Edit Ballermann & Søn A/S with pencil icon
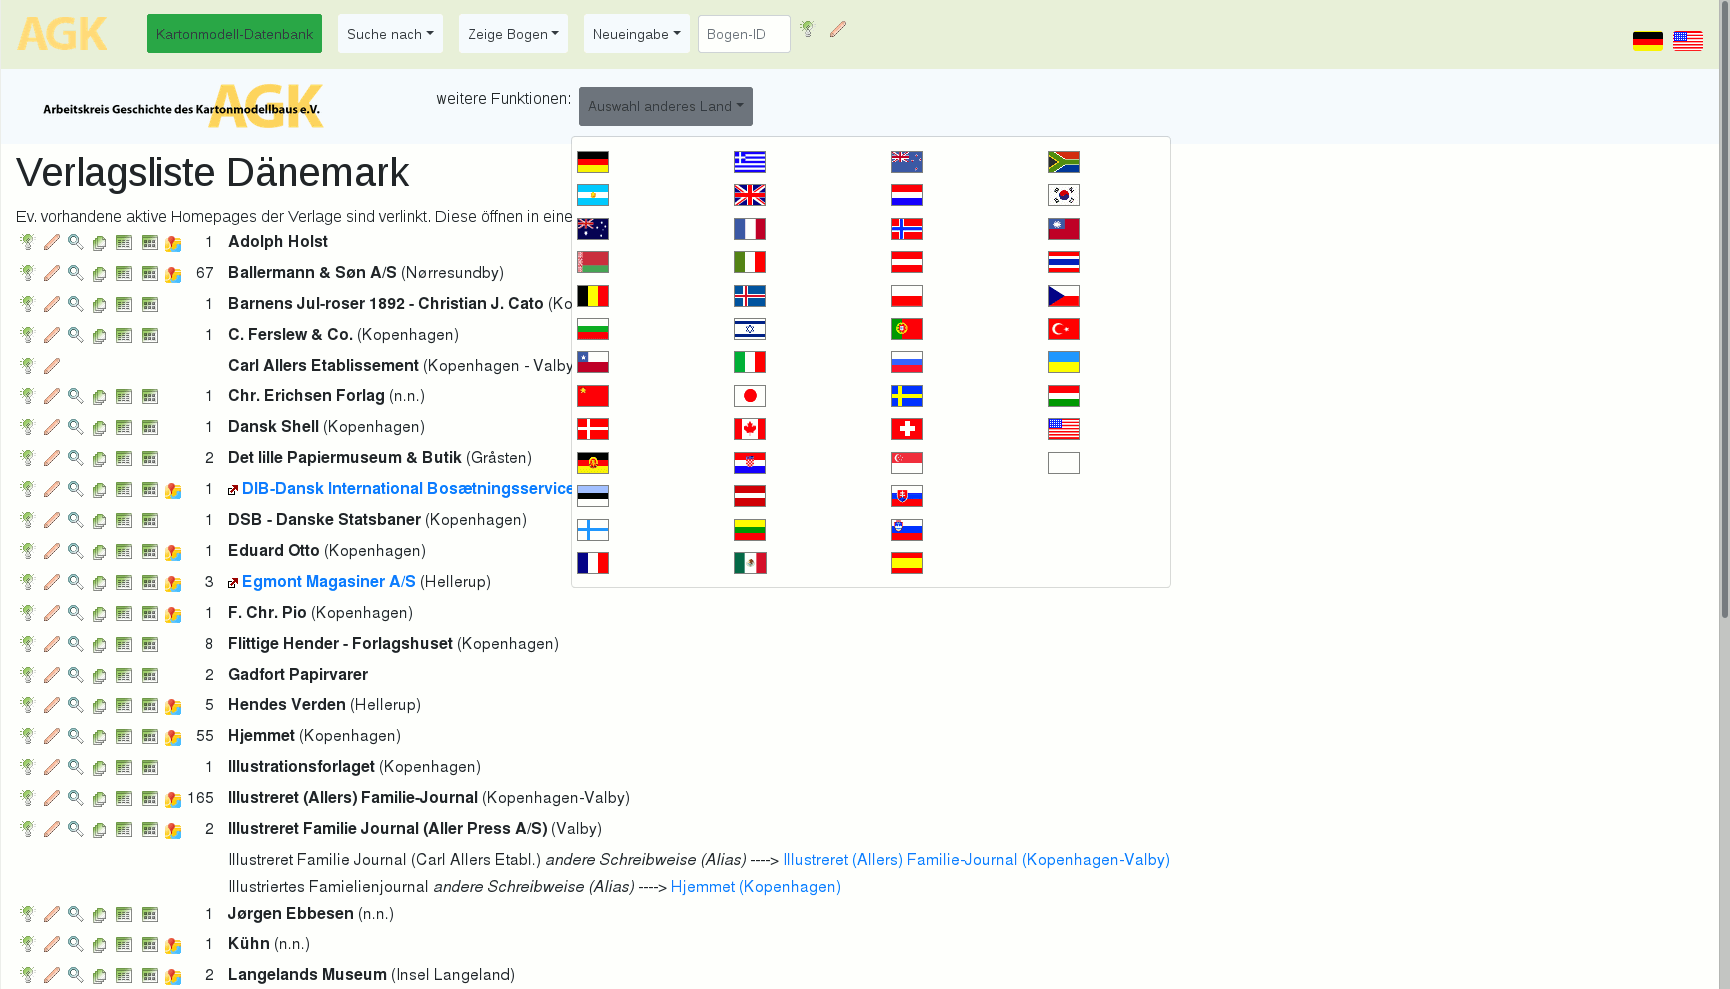 coord(52,273)
